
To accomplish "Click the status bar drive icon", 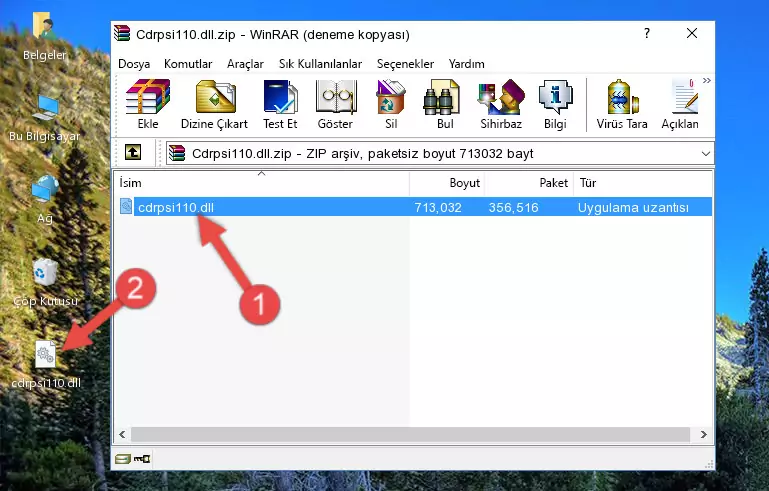I will 123,459.
